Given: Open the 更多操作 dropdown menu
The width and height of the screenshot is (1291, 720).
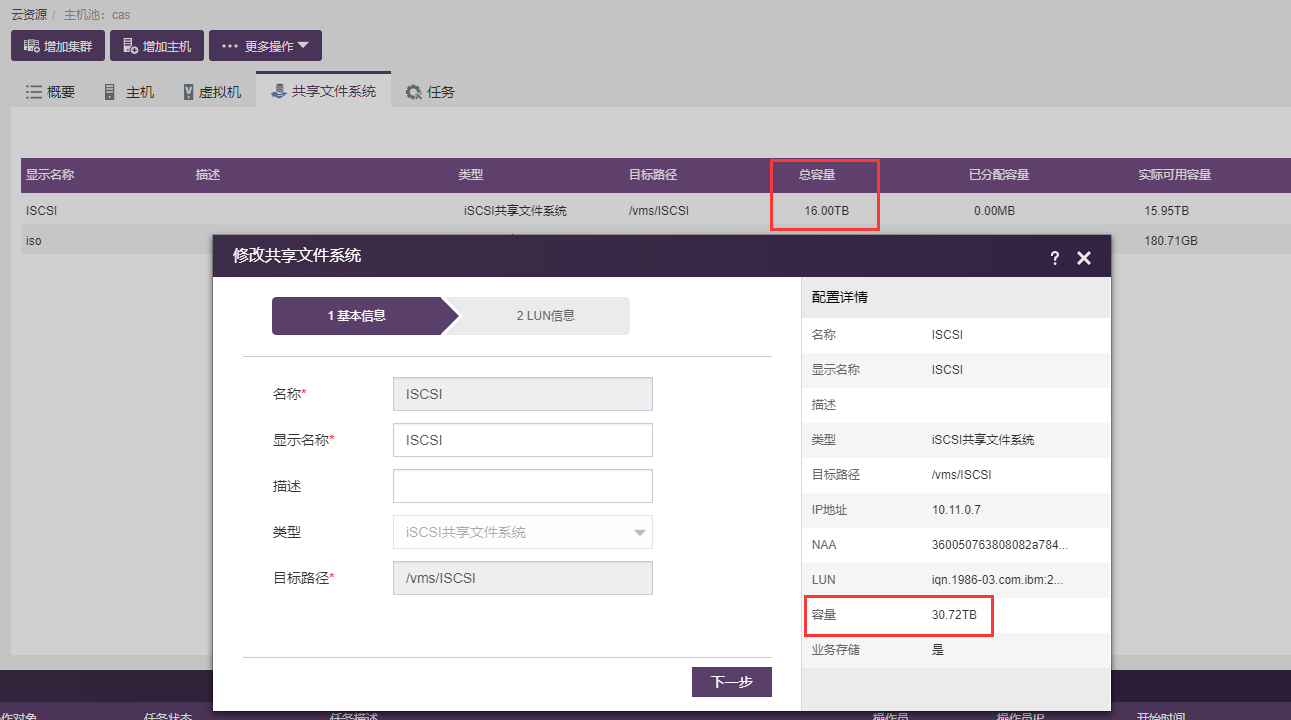Looking at the screenshot, I should pyautogui.click(x=265, y=46).
